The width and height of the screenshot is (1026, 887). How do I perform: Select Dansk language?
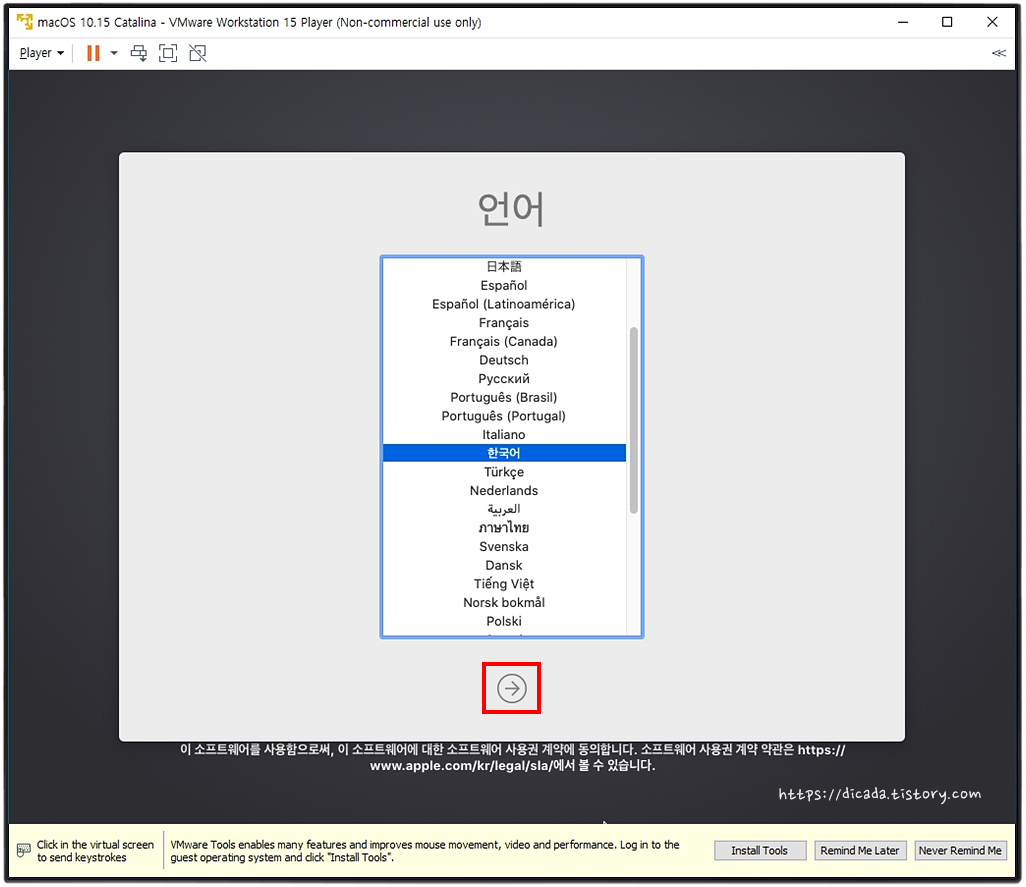pos(504,565)
